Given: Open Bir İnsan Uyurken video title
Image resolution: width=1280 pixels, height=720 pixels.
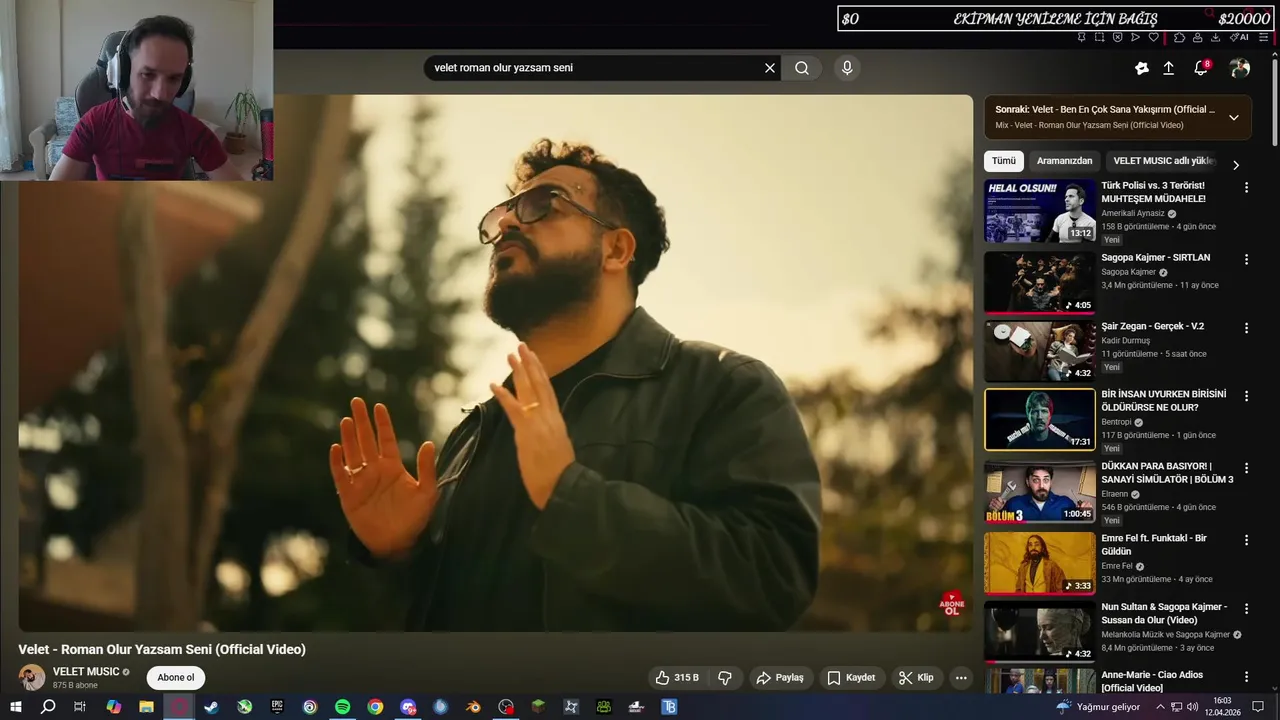Looking at the screenshot, I should [x=1163, y=401].
